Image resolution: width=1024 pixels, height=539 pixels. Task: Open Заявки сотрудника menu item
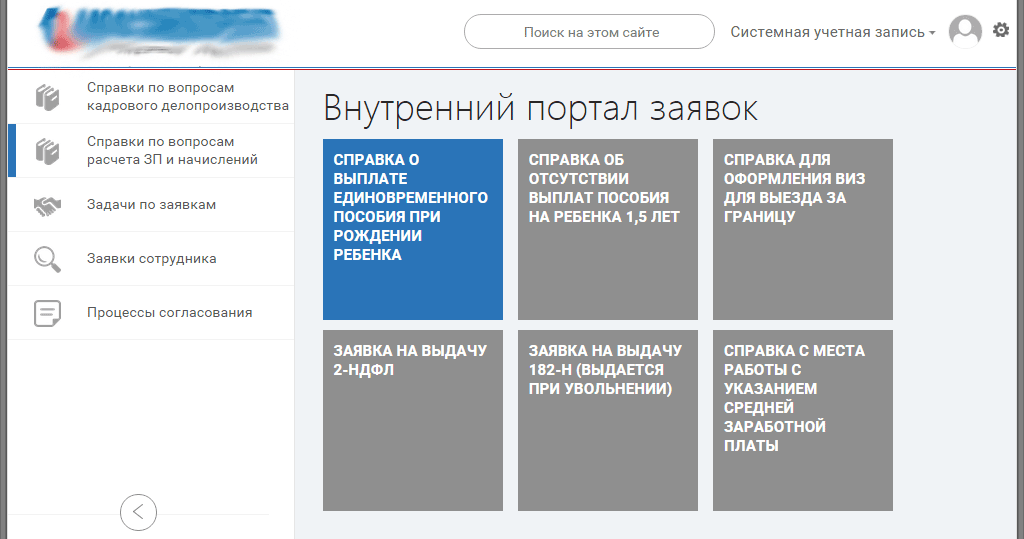[151, 259]
